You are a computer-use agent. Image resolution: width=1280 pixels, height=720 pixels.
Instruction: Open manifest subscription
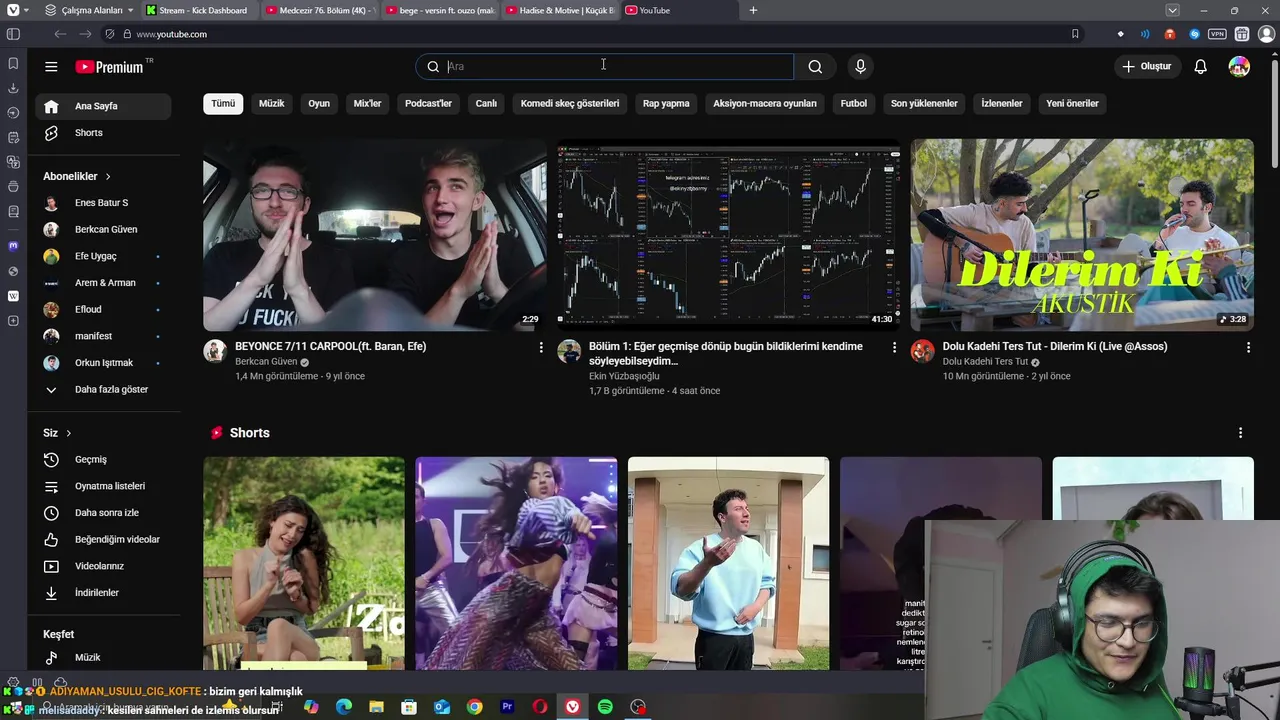point(103,337)
